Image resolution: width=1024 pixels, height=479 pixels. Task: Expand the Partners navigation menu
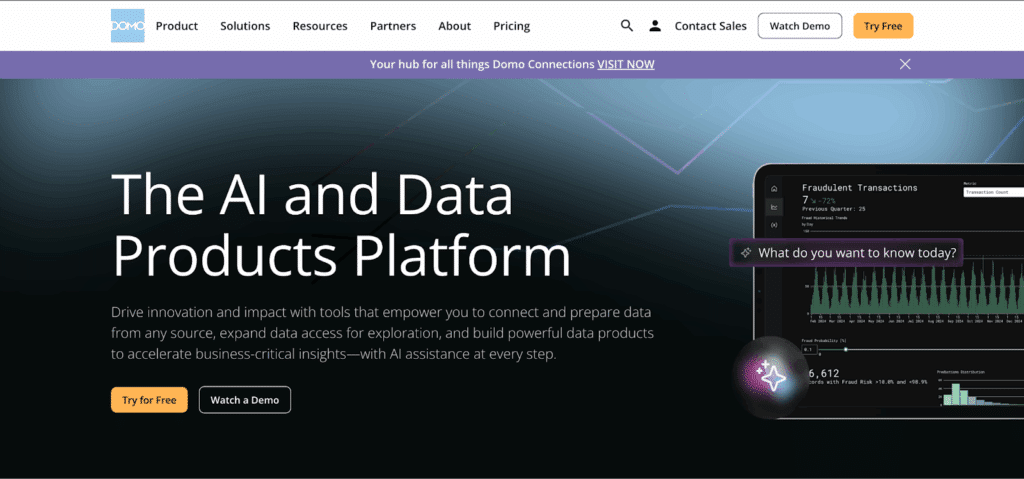tap(393, 26)
